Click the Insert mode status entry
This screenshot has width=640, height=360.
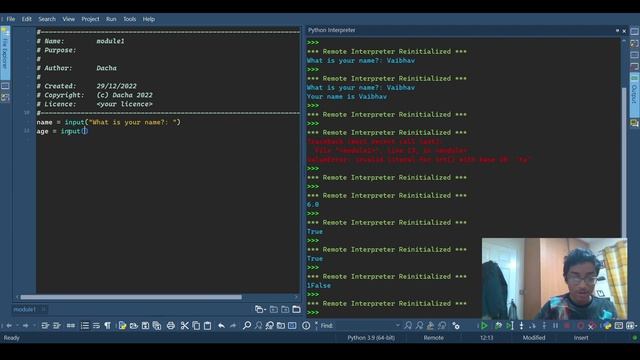pyautogui.click(x=581, y=338)
